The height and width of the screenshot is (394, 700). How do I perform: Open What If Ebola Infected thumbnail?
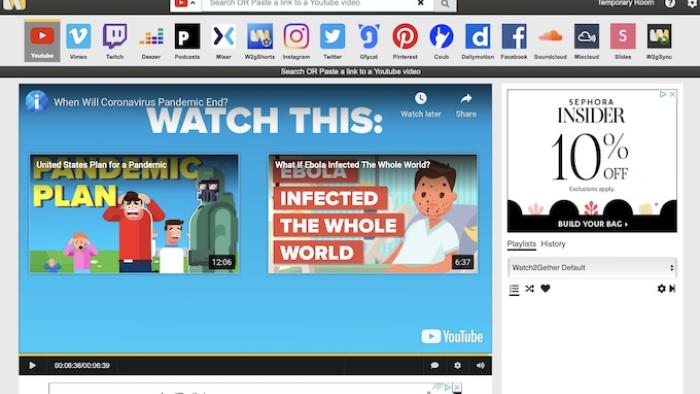373,214
